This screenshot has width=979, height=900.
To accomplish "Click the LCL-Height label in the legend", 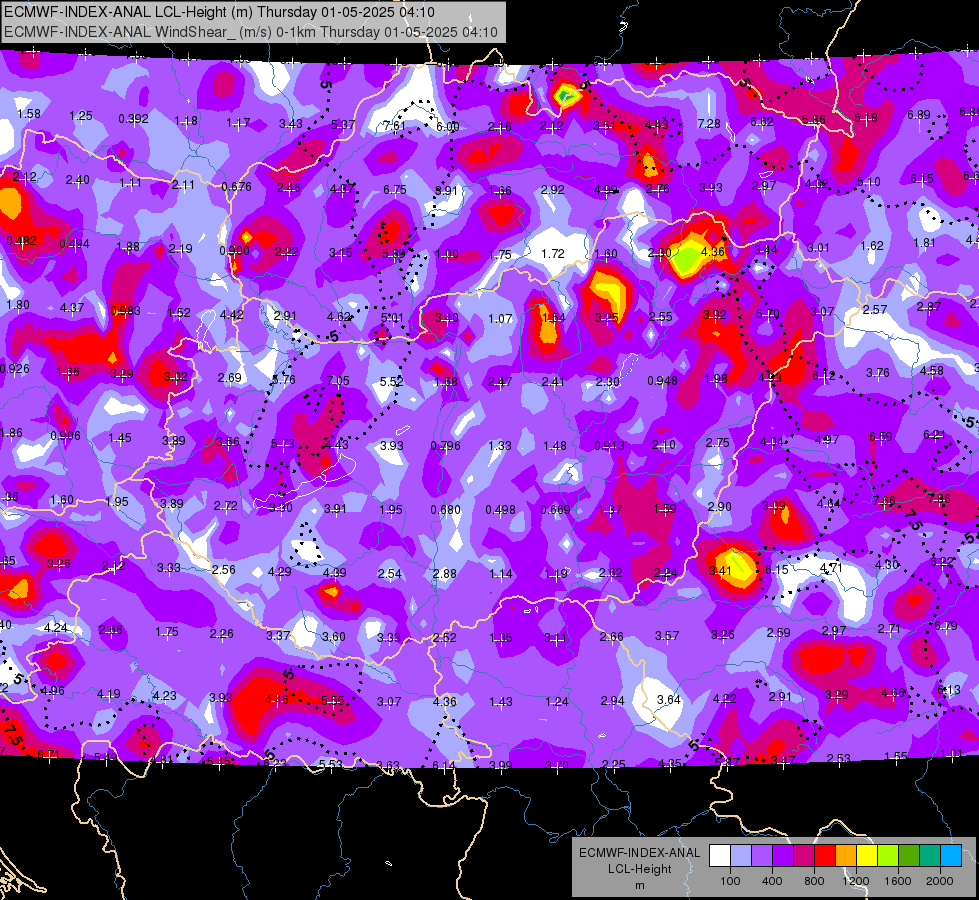I will (x=639, y=869).
